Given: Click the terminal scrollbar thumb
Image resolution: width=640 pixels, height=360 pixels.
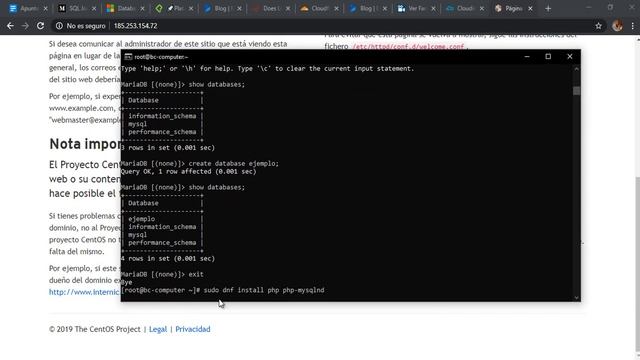Looking at the screenshot, I should [x=576, y=91].
